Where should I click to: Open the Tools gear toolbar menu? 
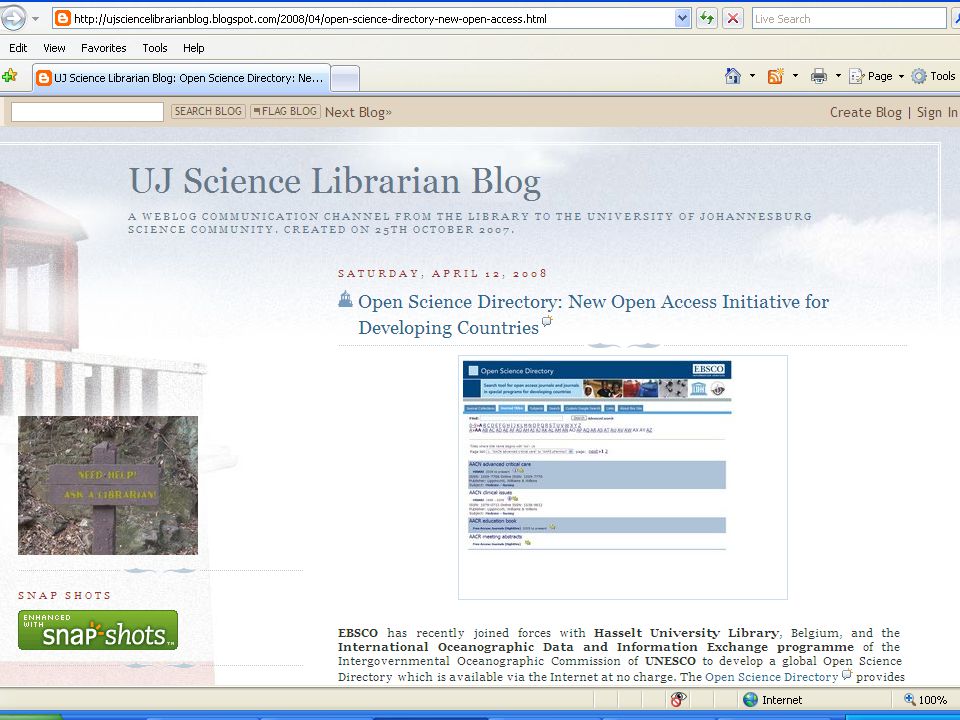click(x=934, y=76)
